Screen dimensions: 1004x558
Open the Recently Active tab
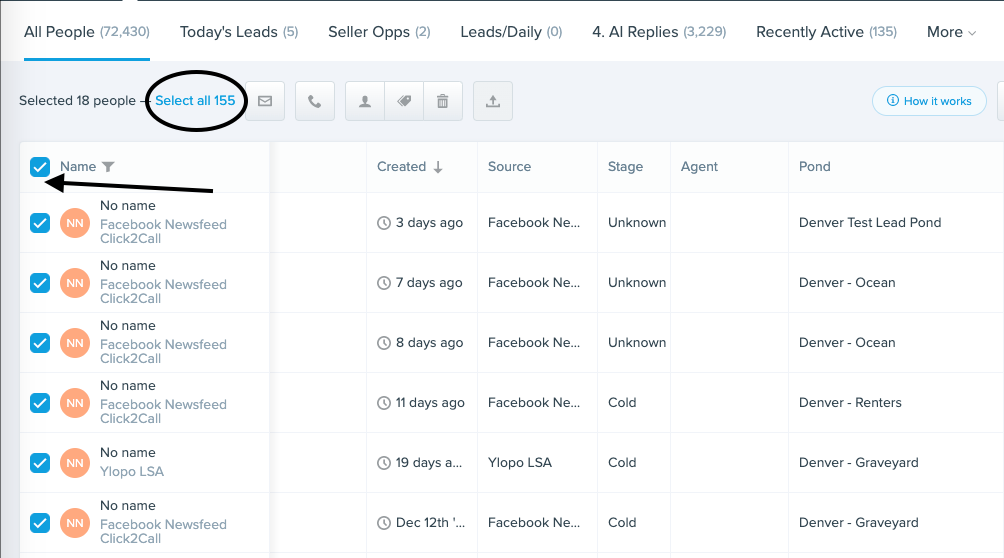tap(826, 32)
